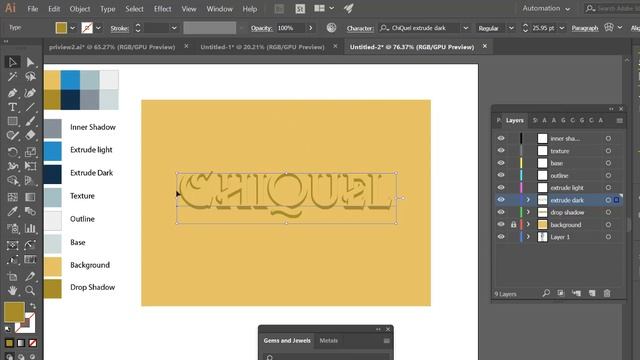
Task: Click the Drop Shadow gold swatch
Action: 53,289
